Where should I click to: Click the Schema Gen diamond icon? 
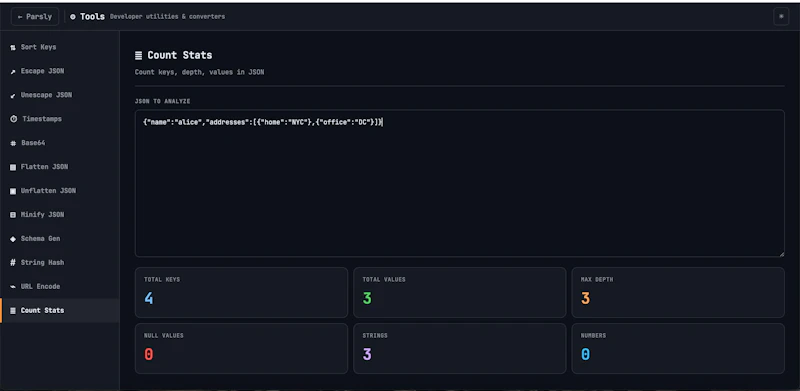tap(13, 239)
